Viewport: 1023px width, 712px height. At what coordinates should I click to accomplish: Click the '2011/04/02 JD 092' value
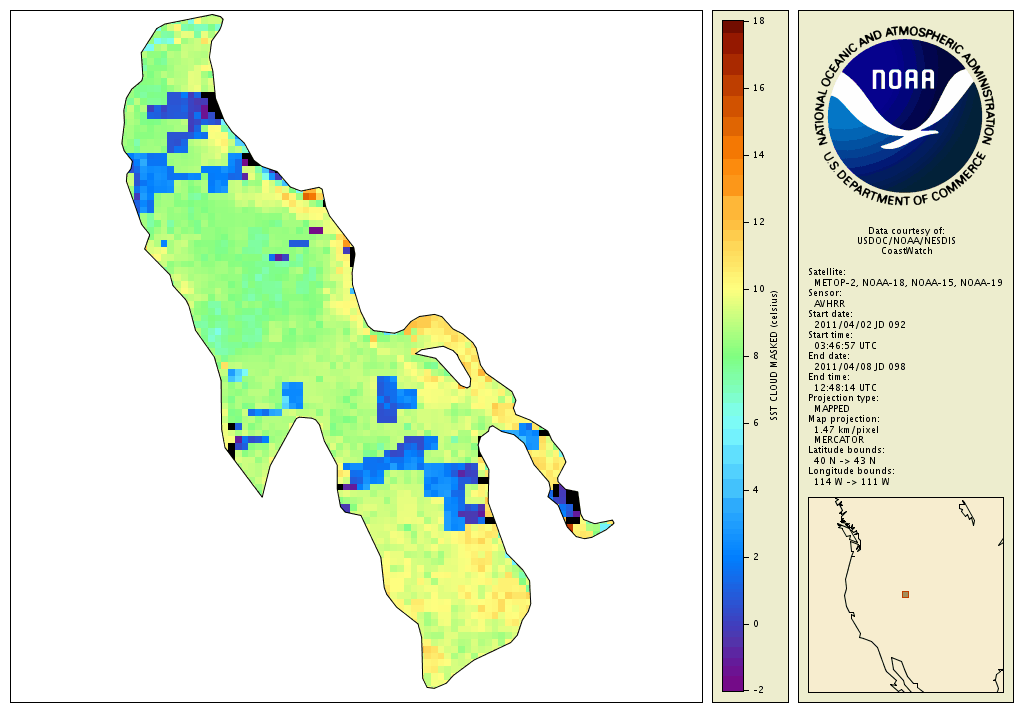tap(860, 324)
